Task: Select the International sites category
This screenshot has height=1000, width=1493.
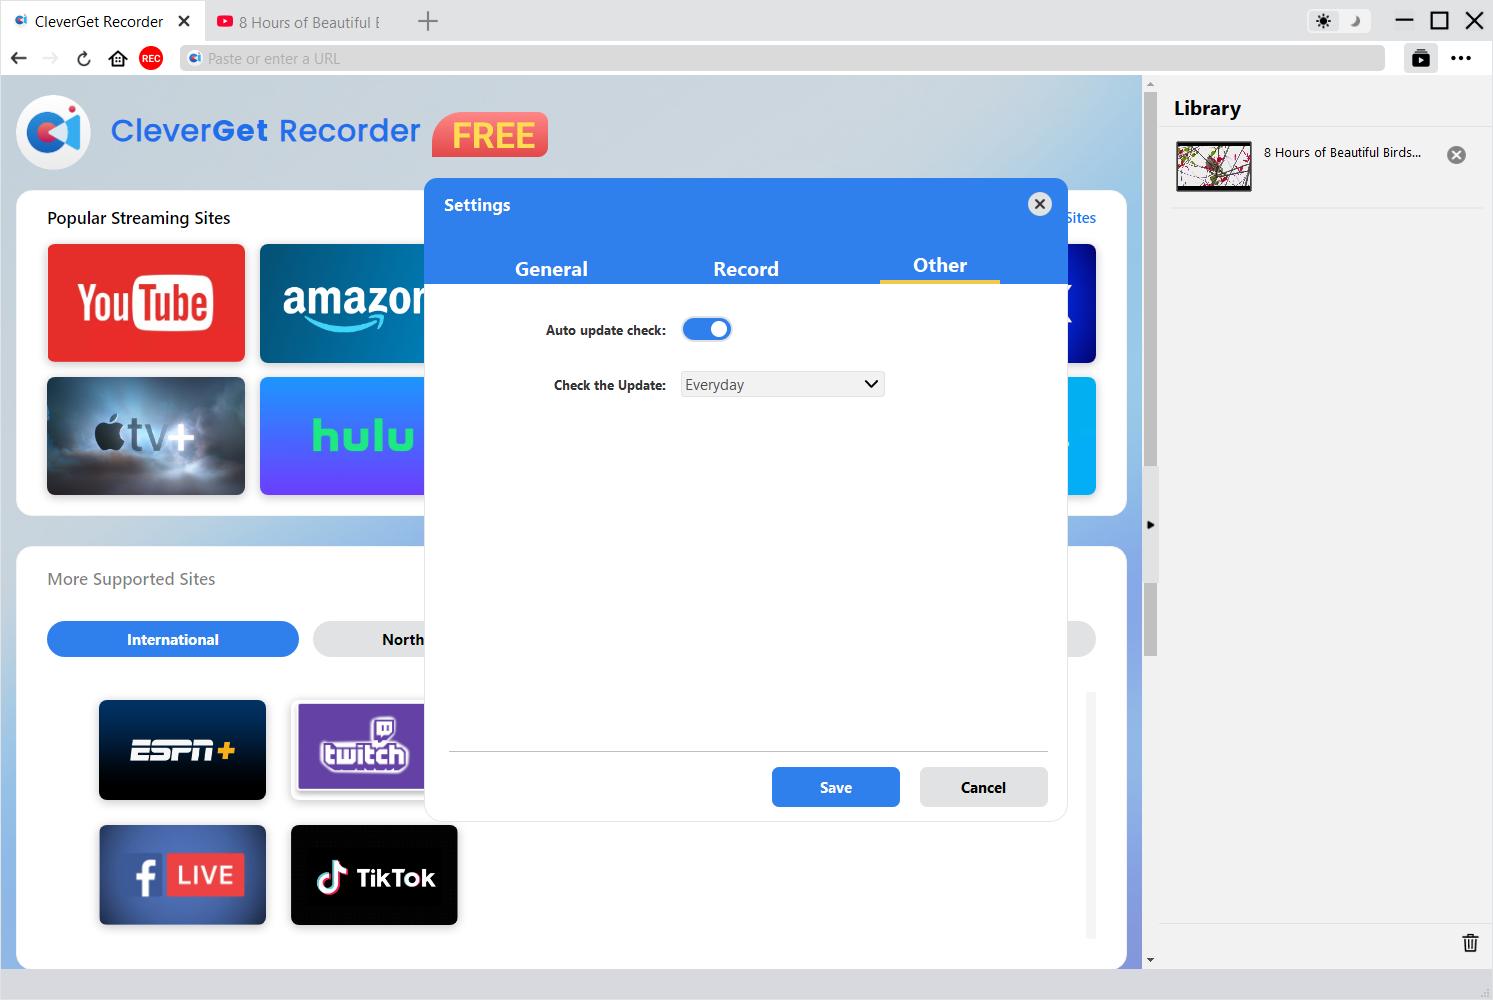Action: (173, 639)
